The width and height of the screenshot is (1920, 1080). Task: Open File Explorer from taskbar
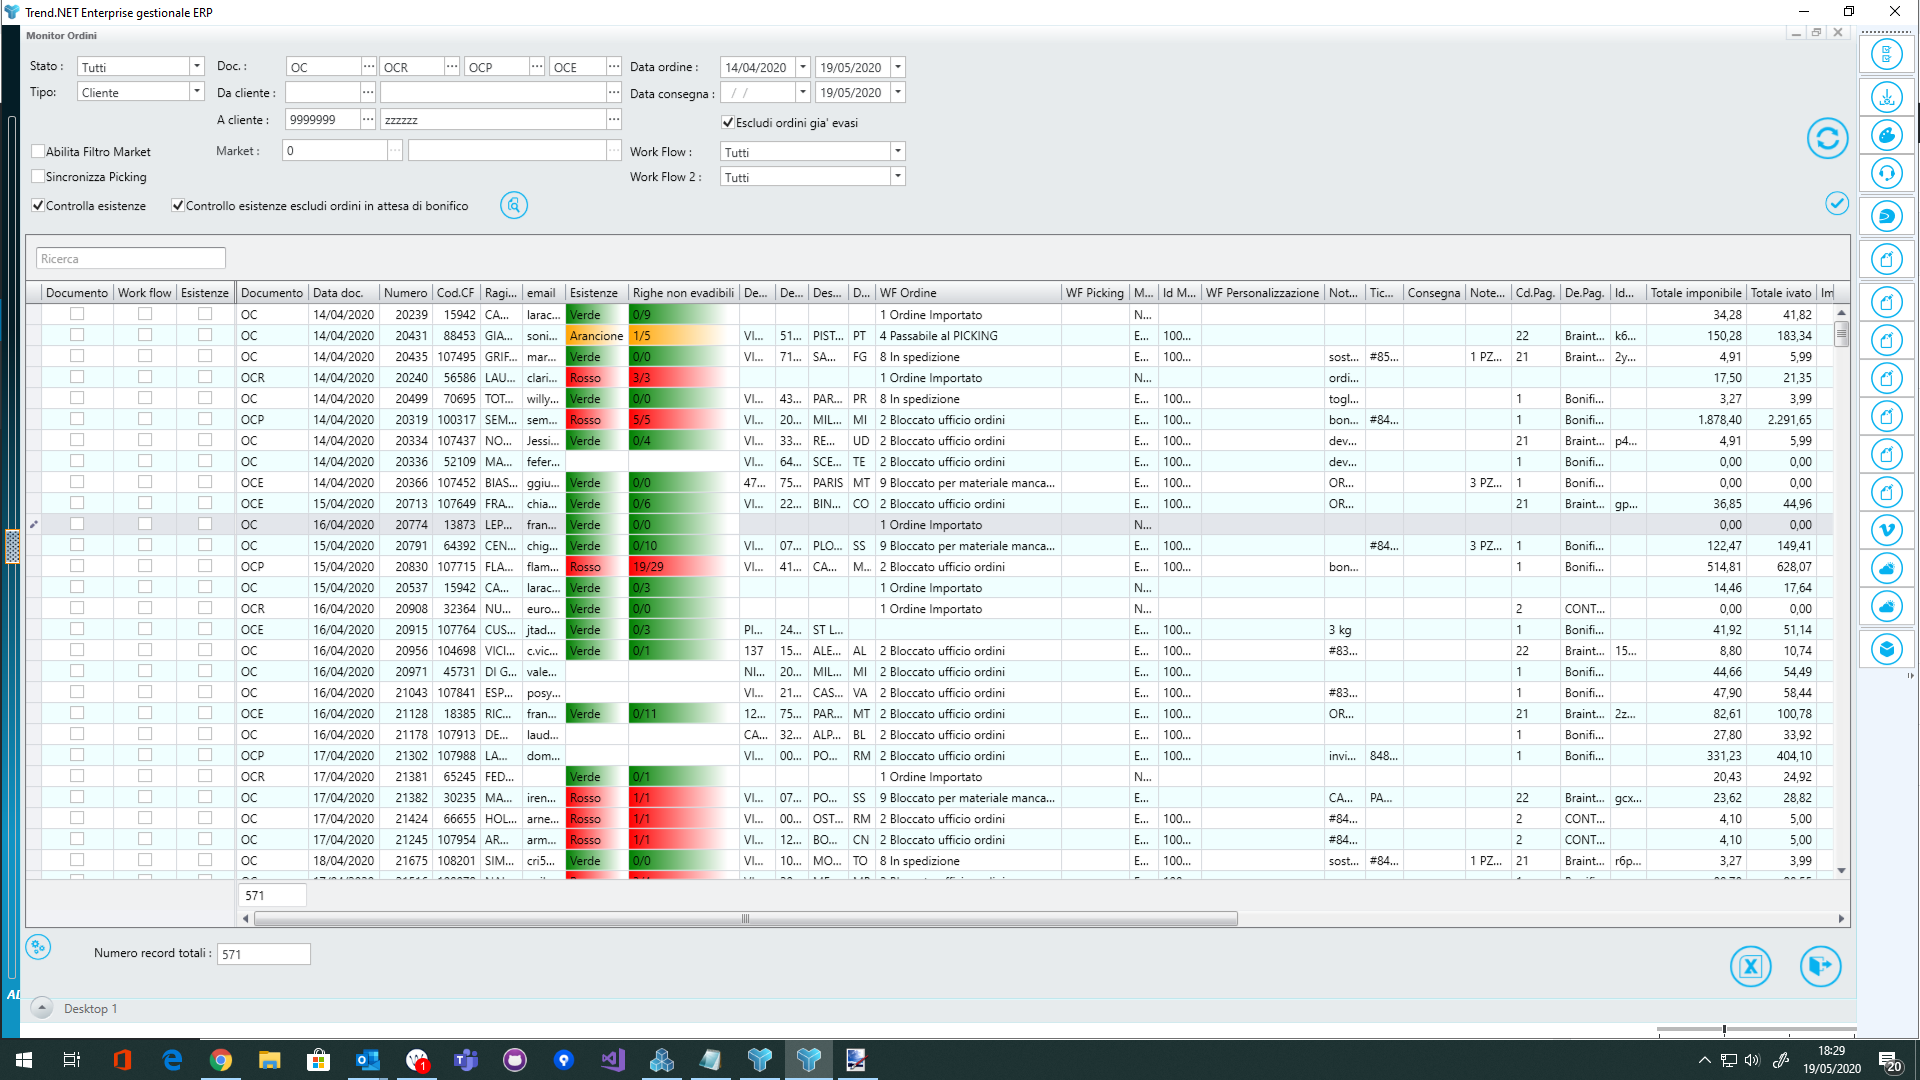pyautogui.click(x=270, y=1060)
